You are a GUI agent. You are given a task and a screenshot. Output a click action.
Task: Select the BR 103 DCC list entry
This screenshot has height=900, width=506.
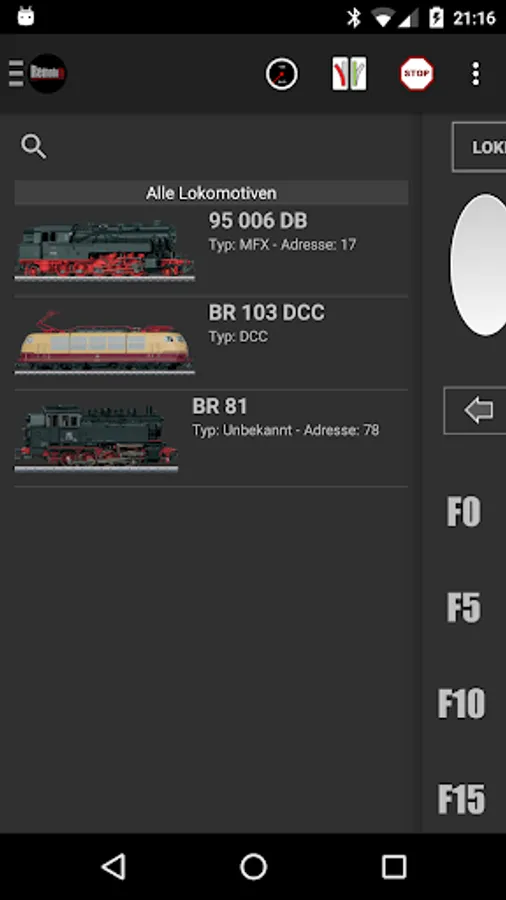coord(211,343)
